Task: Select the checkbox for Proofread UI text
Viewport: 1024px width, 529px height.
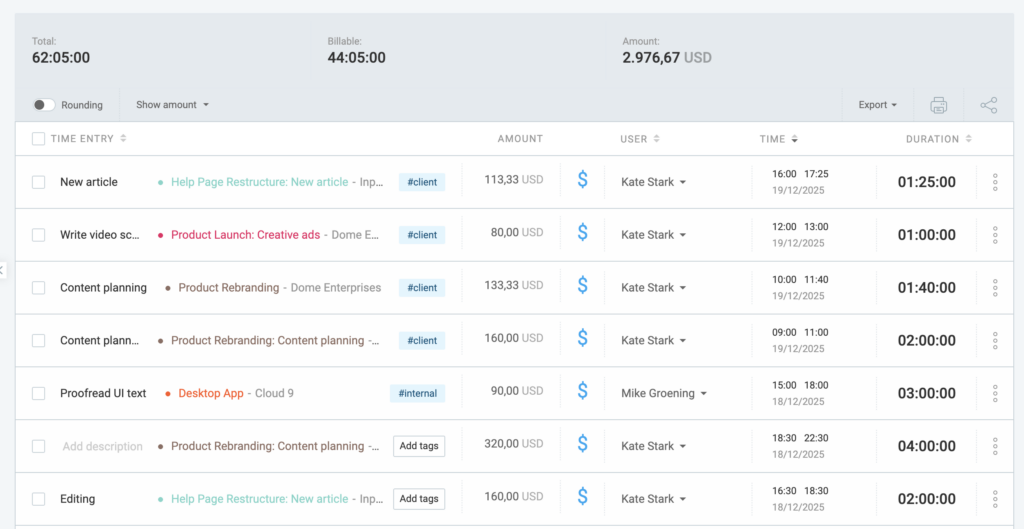Action: coord(38,393)
